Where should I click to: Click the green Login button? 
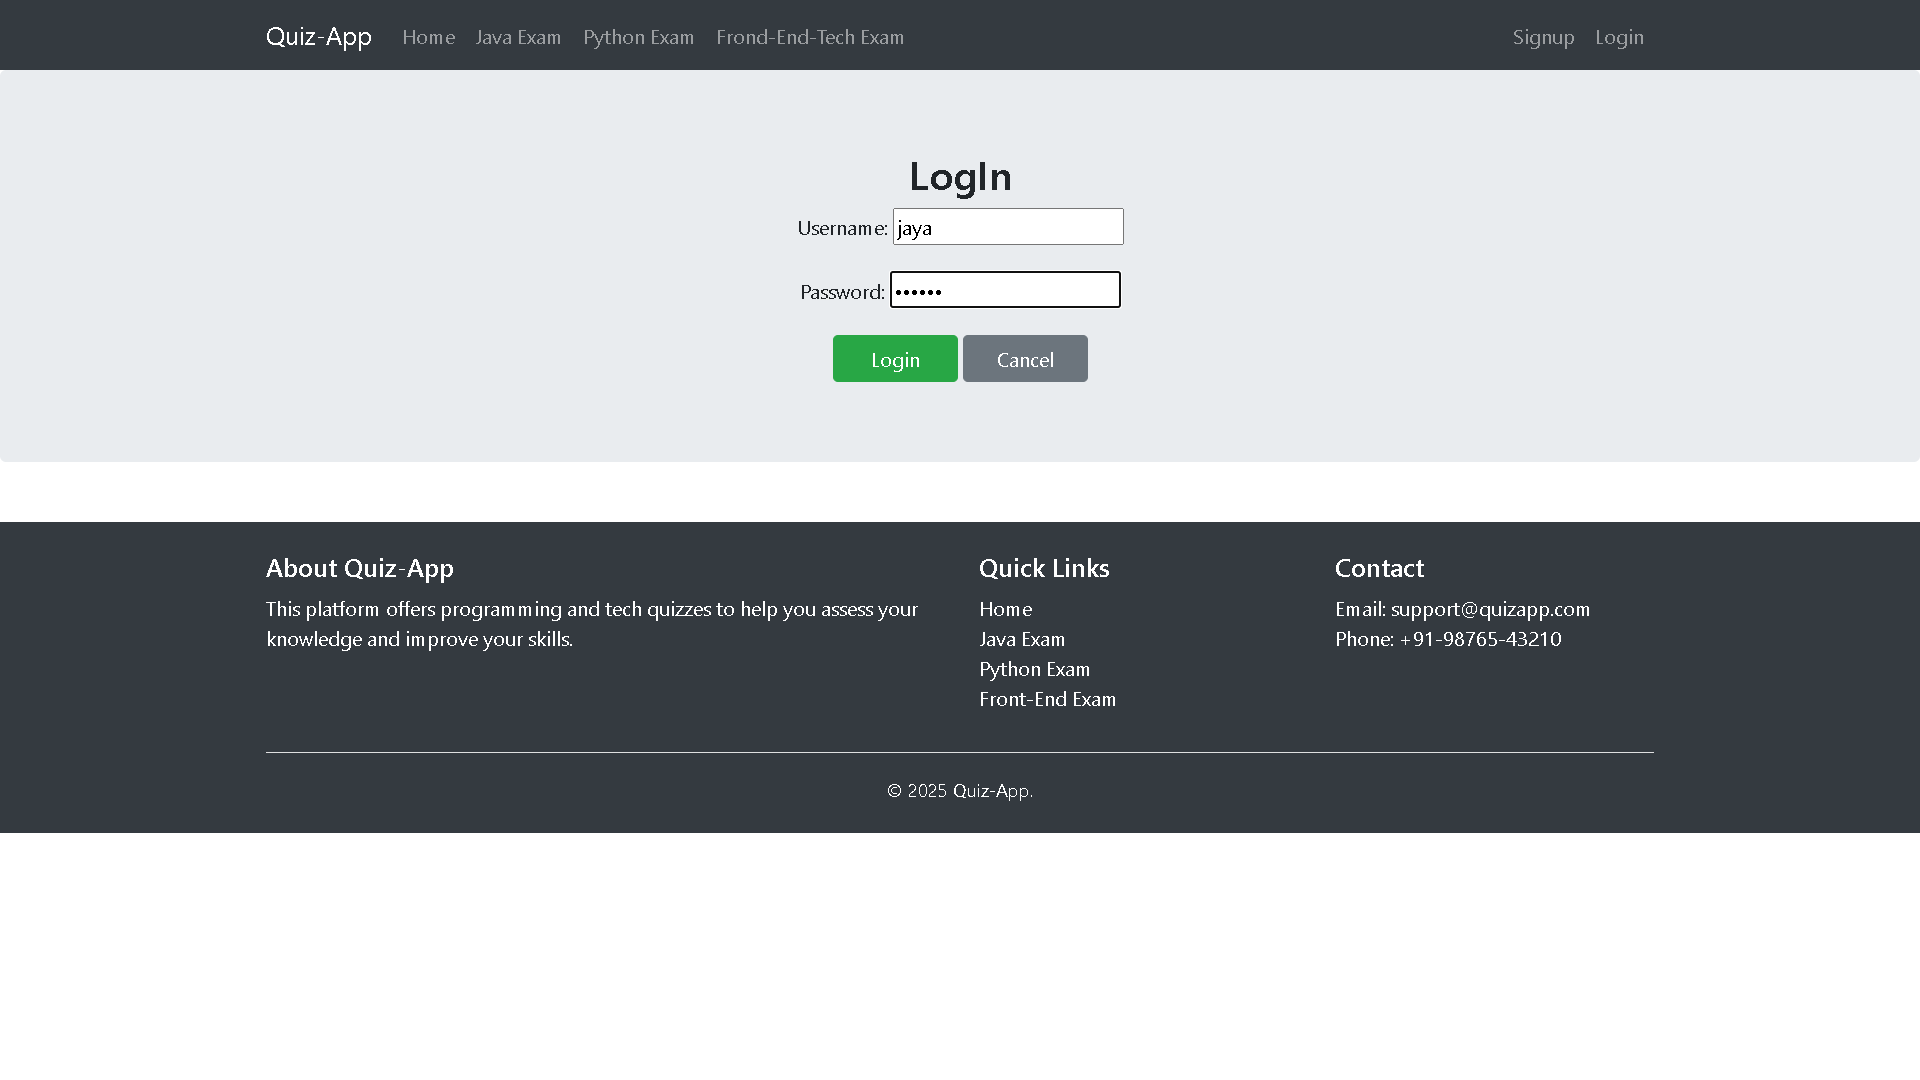coord(894,358)
